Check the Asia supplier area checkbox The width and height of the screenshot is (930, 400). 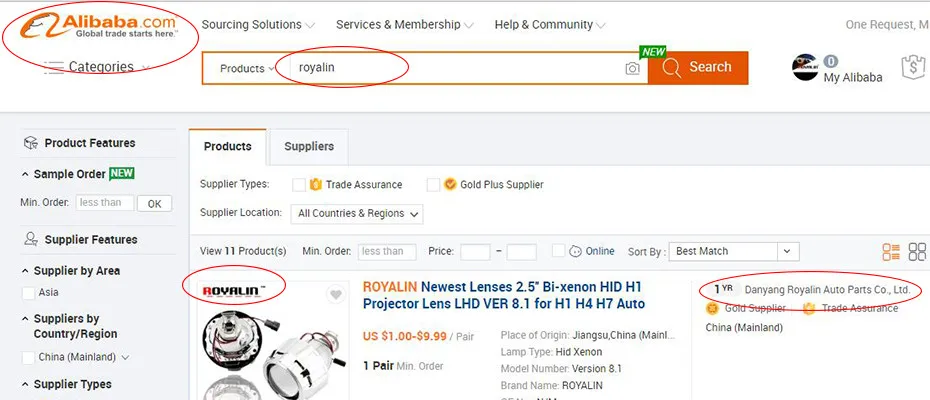28,293
